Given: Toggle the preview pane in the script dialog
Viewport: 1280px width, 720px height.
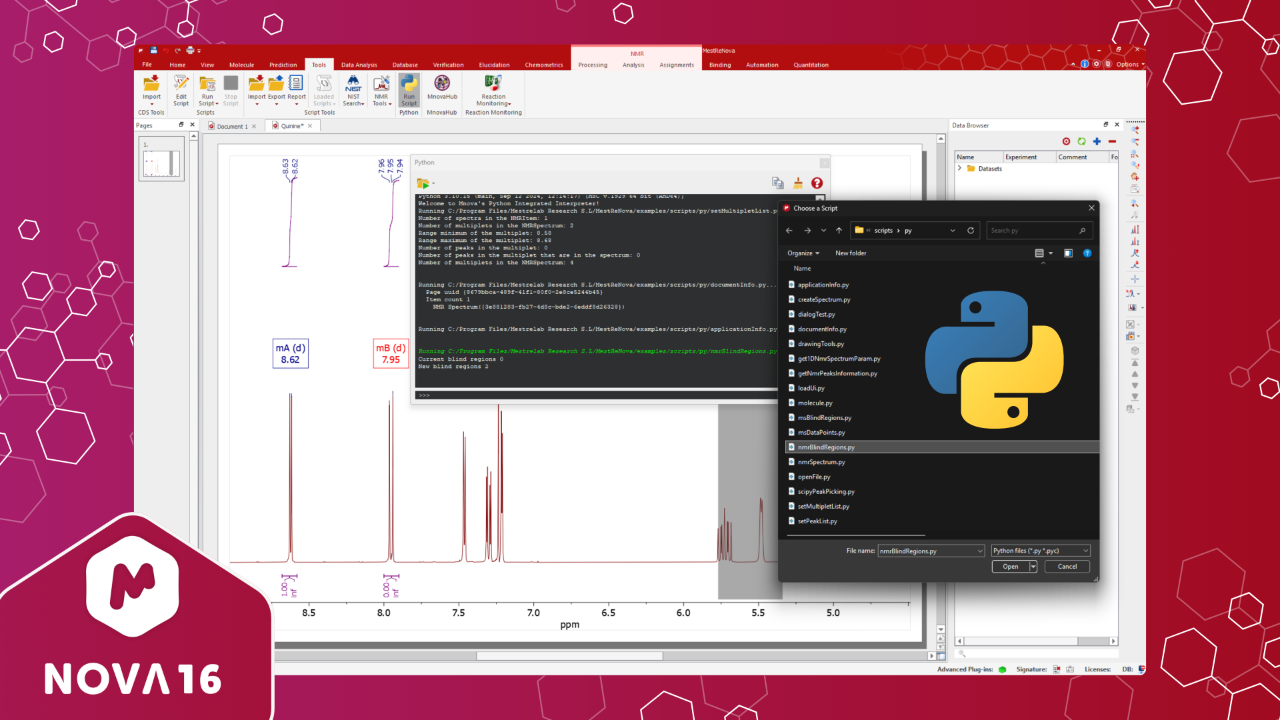Looking at the screenshot, I should (1068, 253).
